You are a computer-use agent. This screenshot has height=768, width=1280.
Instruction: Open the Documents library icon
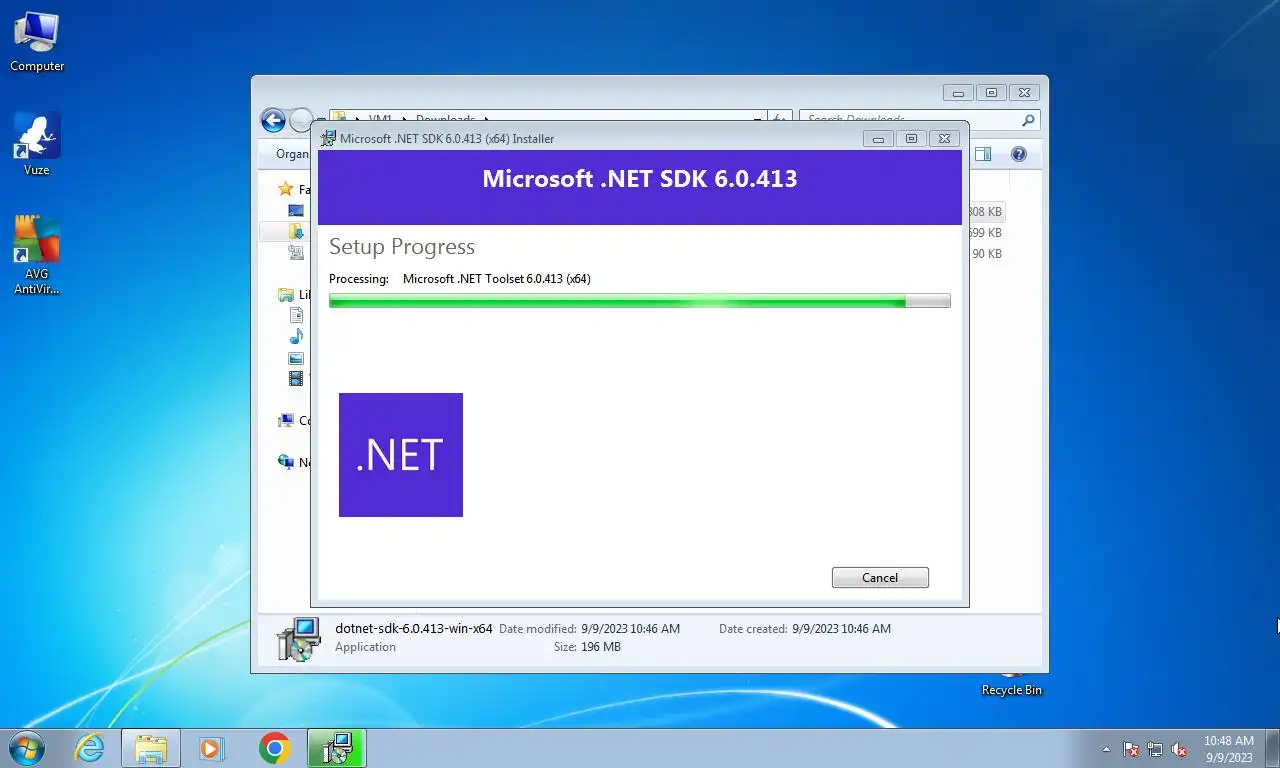296,315
